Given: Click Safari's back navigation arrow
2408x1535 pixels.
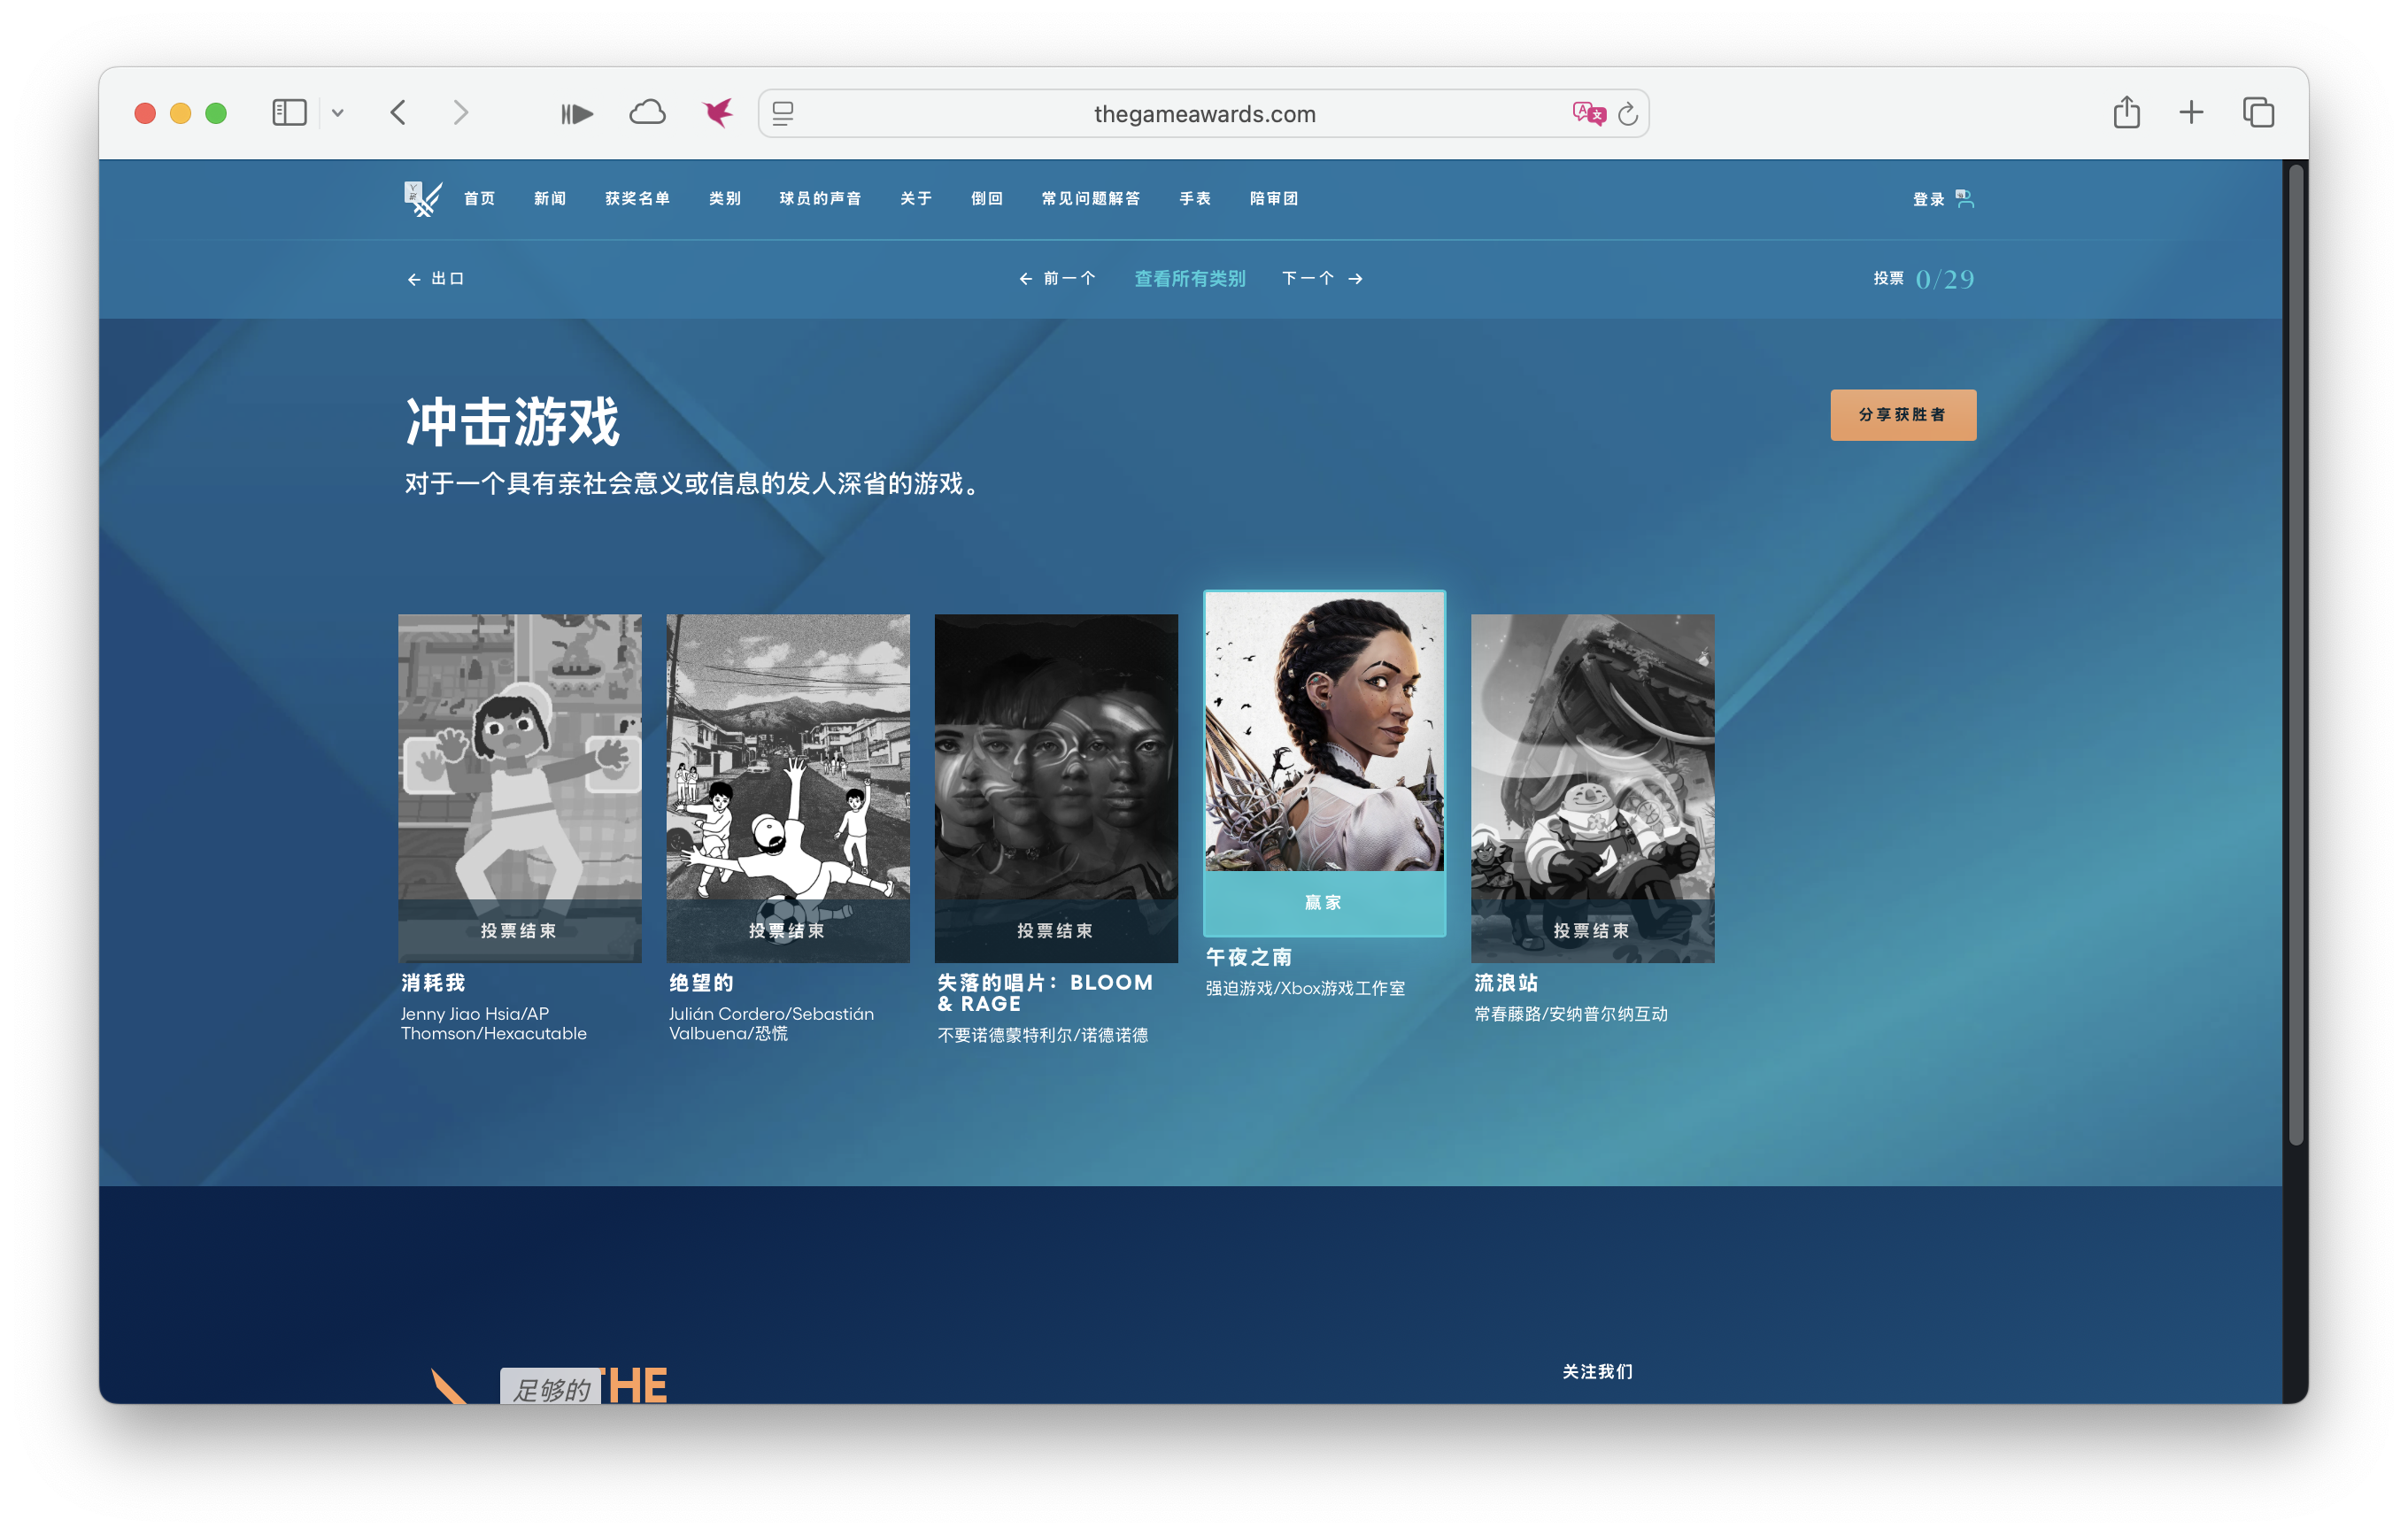Looking at the screenshot, I should point(399,112).
